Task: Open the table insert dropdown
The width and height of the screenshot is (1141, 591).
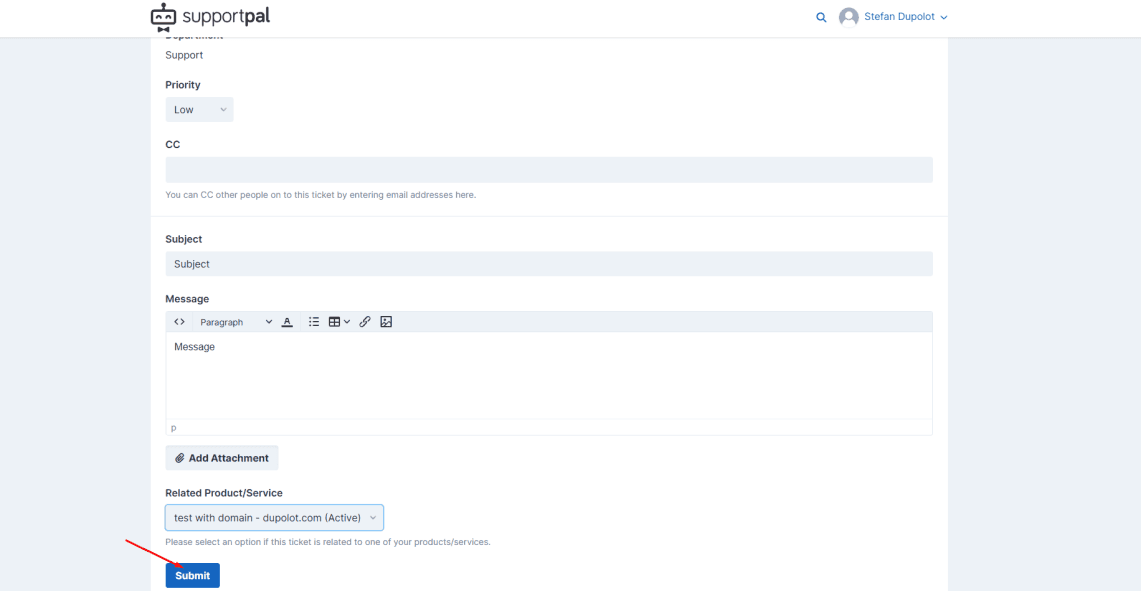Action: 339,322
